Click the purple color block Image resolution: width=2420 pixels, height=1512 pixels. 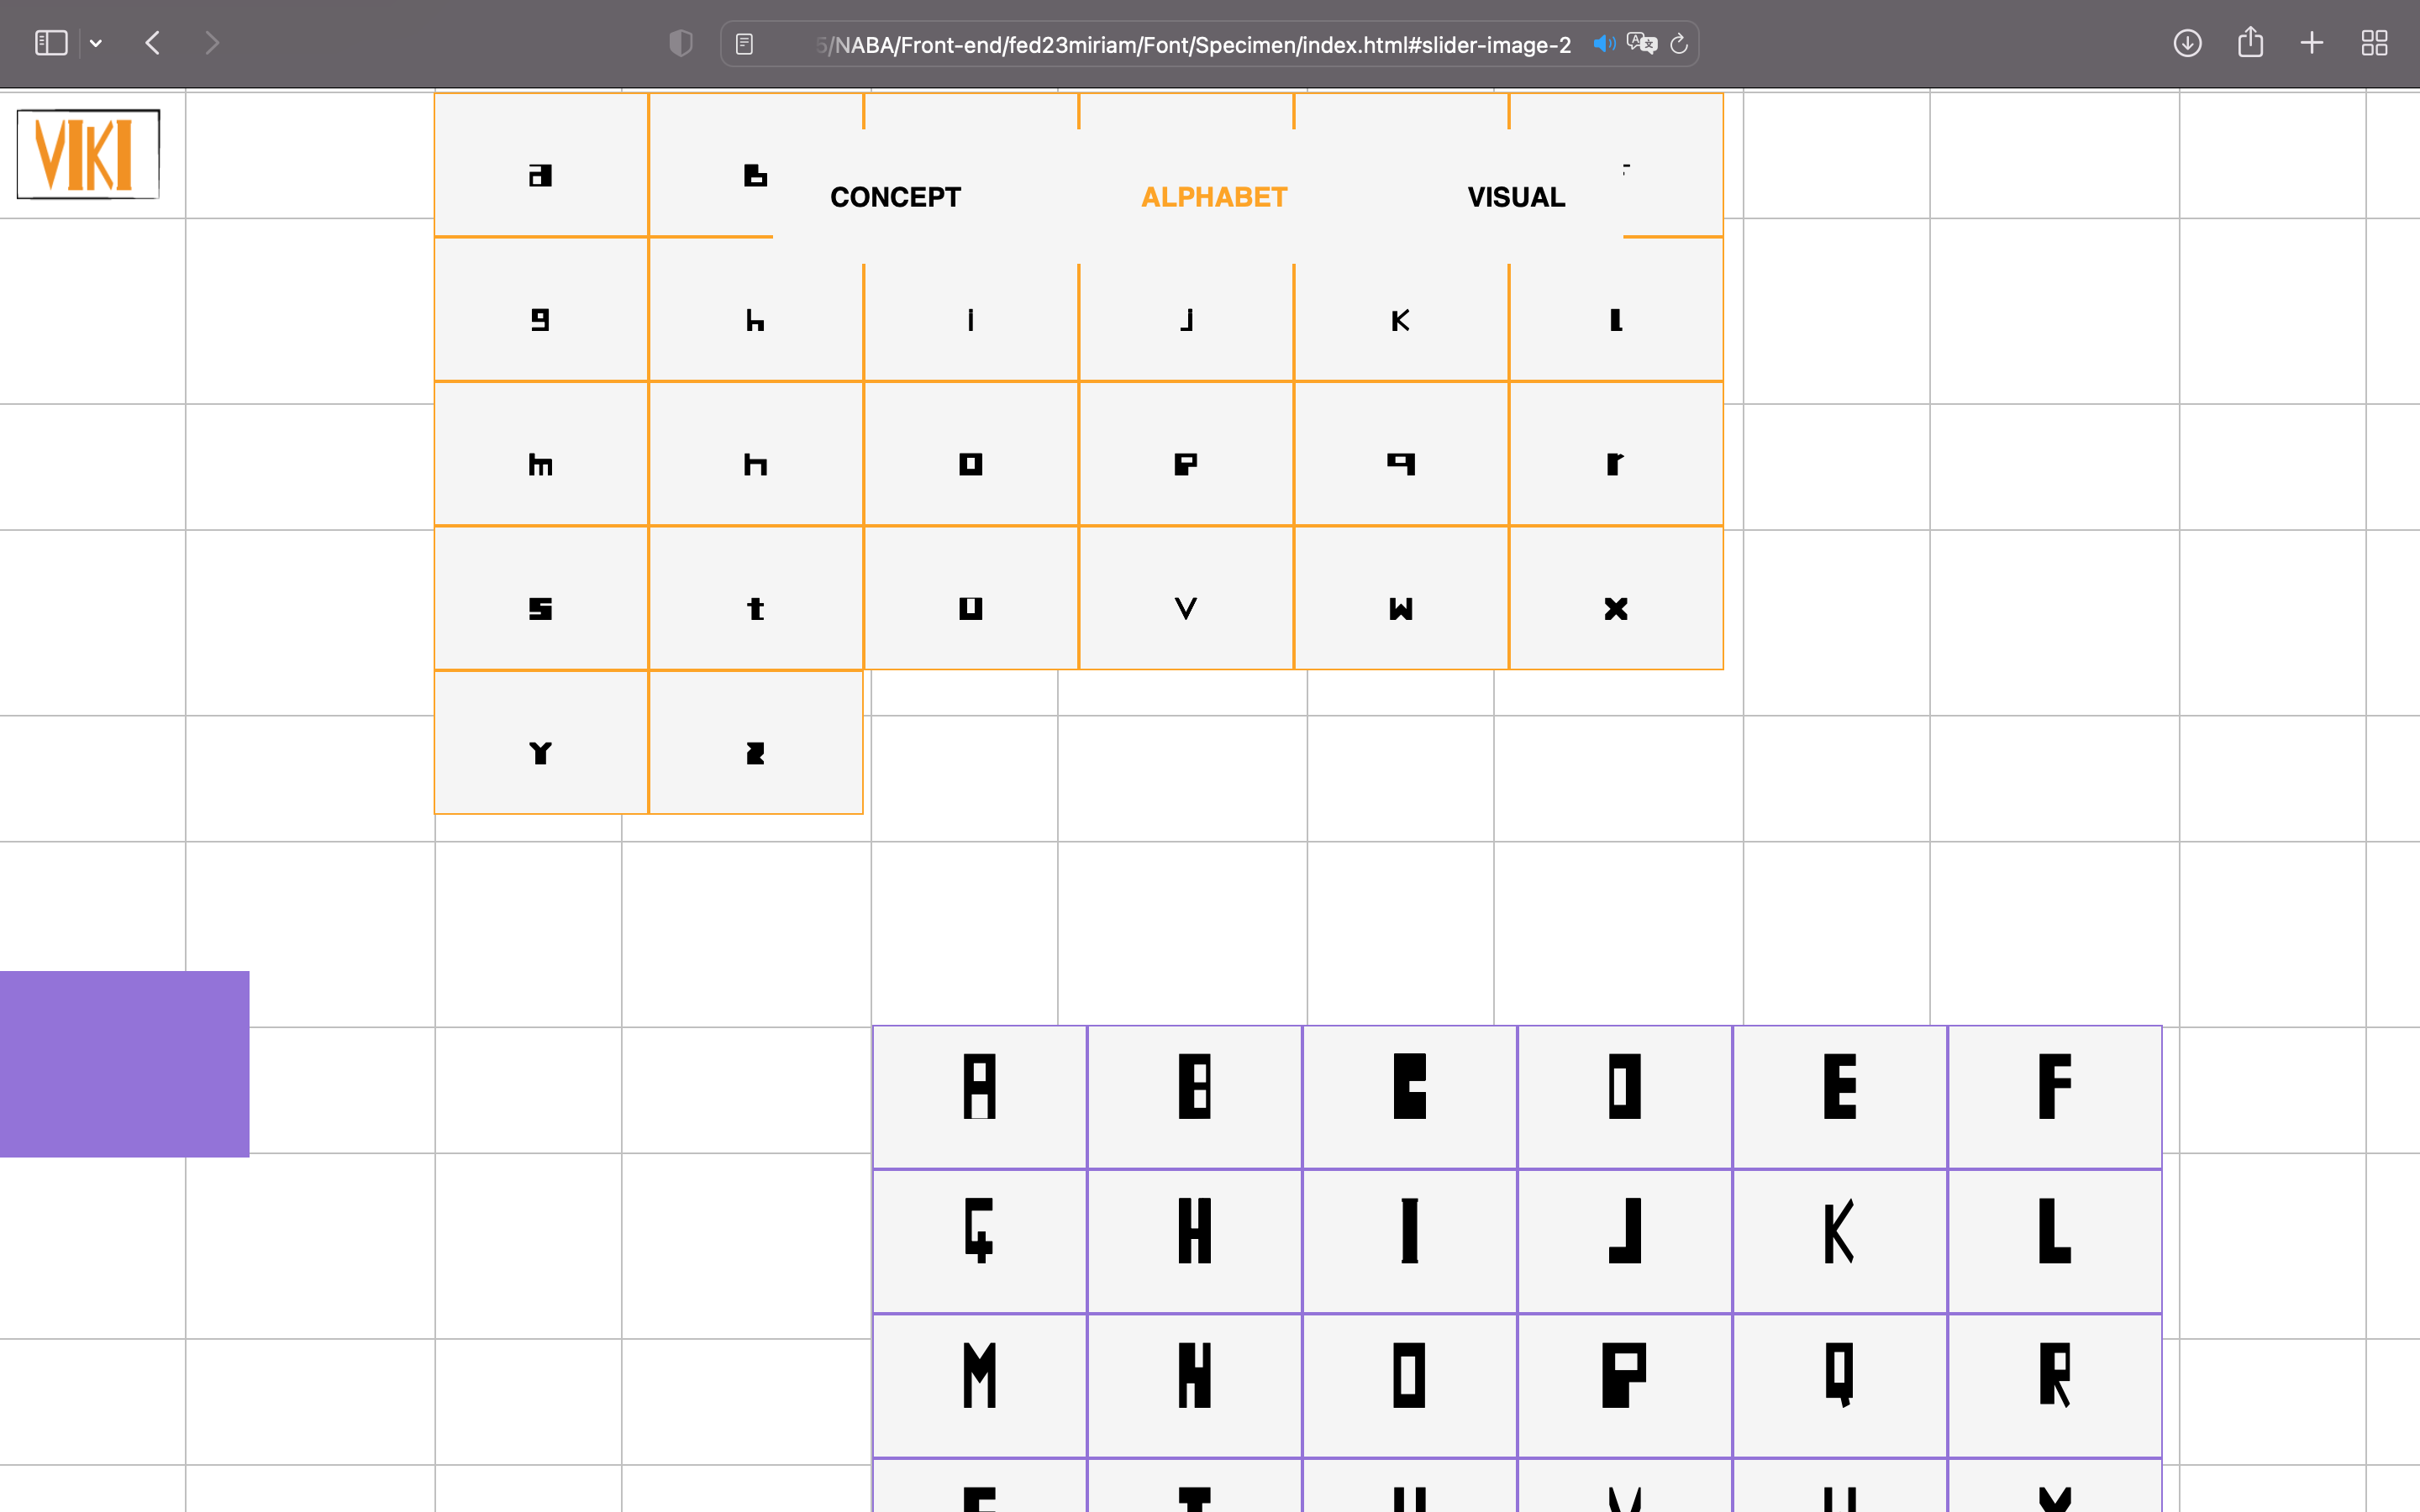124,1064
